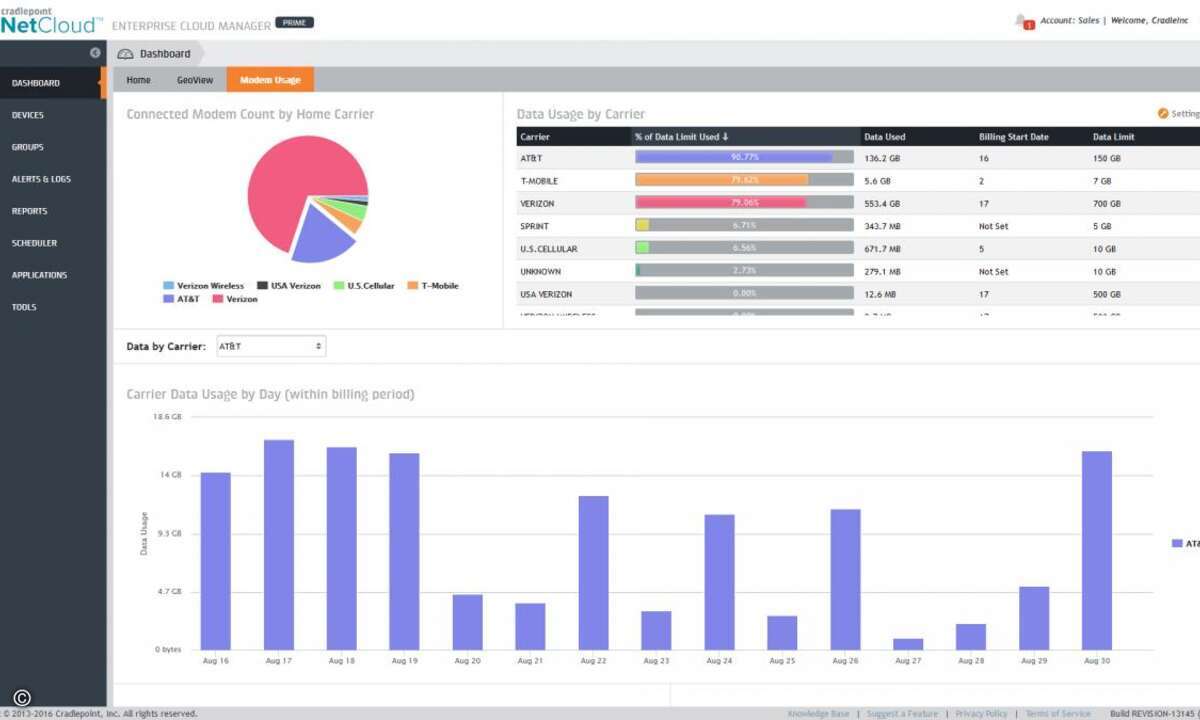Select the Modem Usage tab
Screen dimensions: 1200x720
pyautogui.click(x=270, y=80)
